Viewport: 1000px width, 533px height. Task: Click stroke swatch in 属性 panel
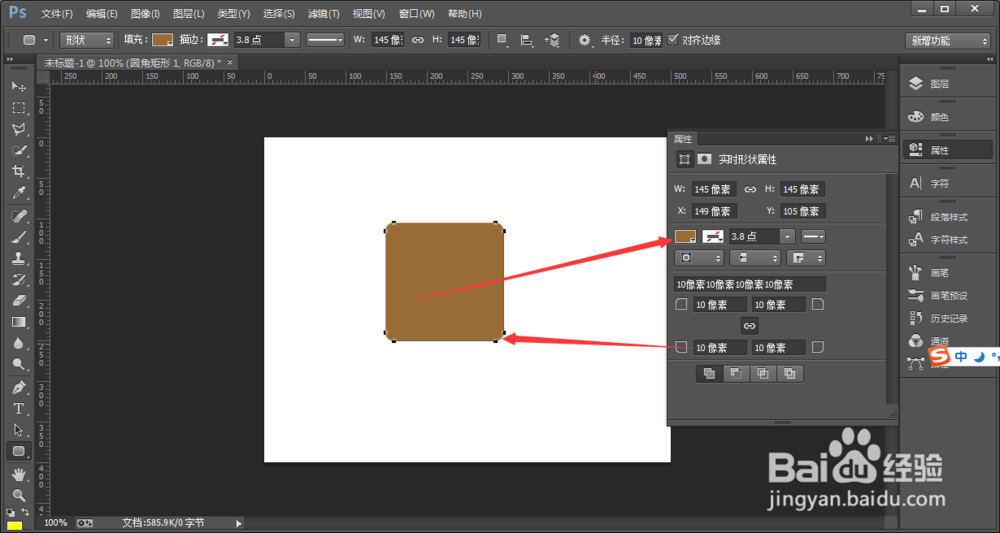(713, 237)
